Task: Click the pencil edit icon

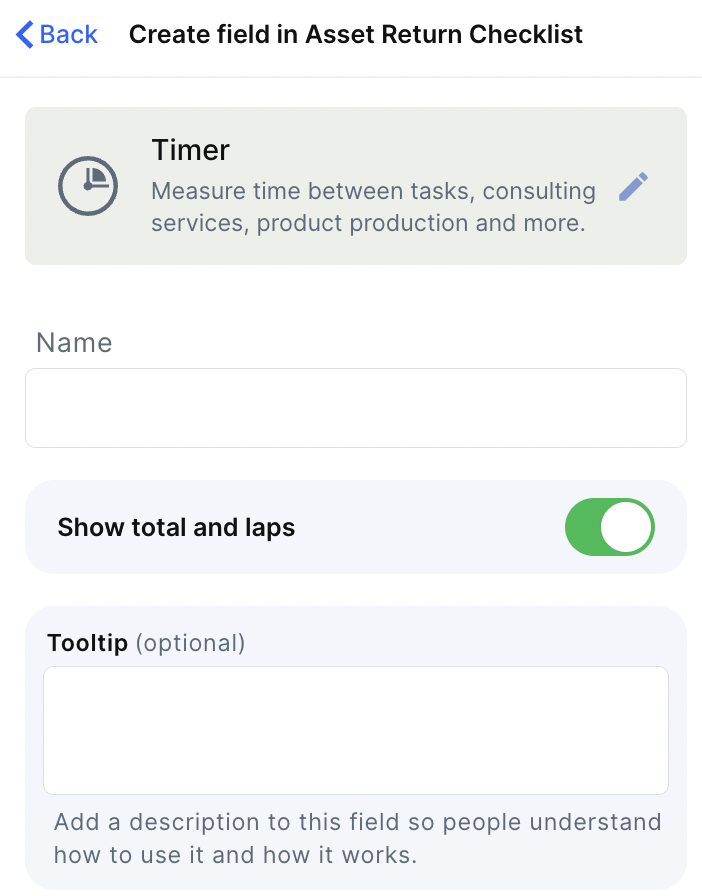Action: pos(633,187)
